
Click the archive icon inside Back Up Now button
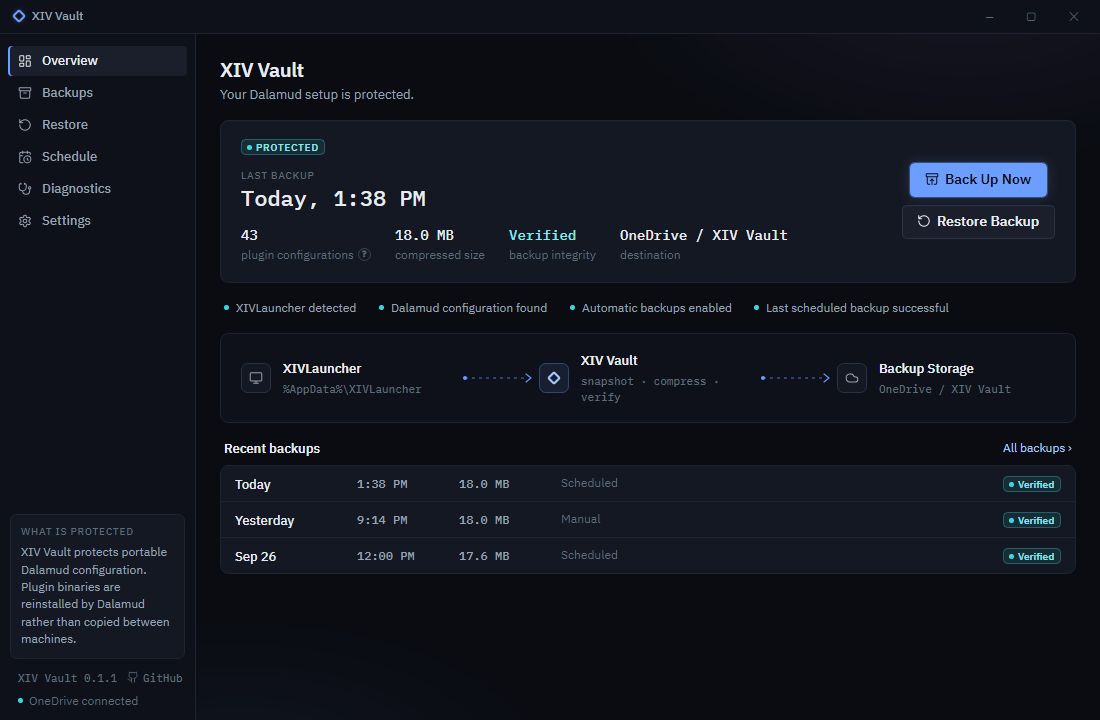coord(932,180)
